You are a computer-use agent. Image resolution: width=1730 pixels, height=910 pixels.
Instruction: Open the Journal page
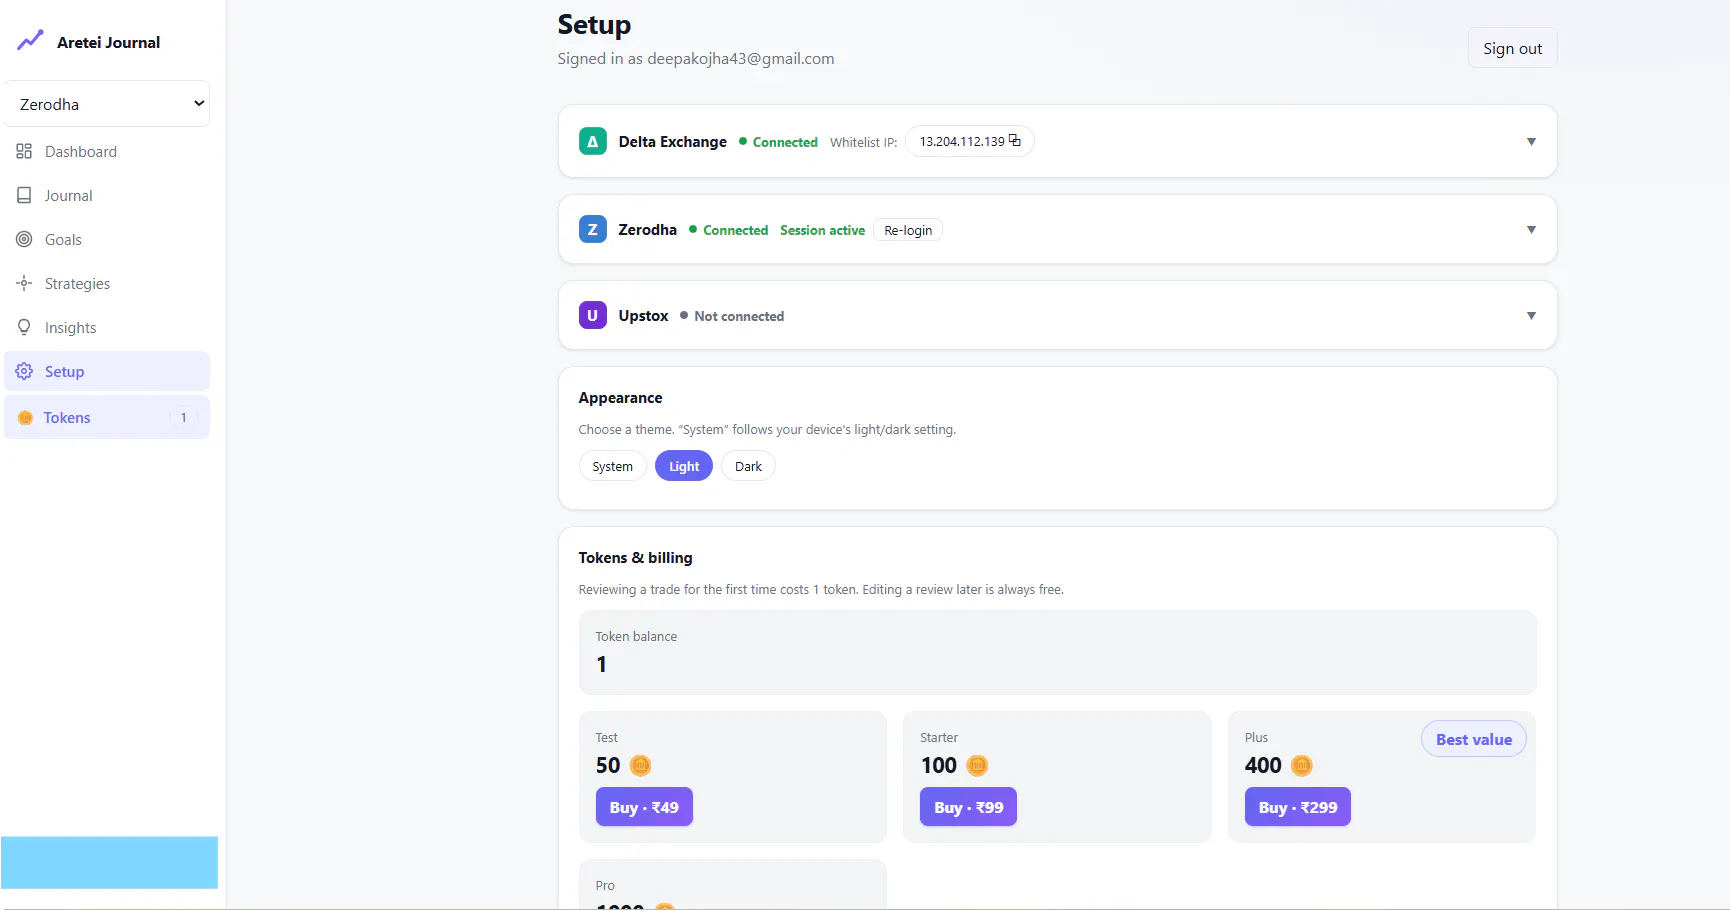[x=107, y=196]
